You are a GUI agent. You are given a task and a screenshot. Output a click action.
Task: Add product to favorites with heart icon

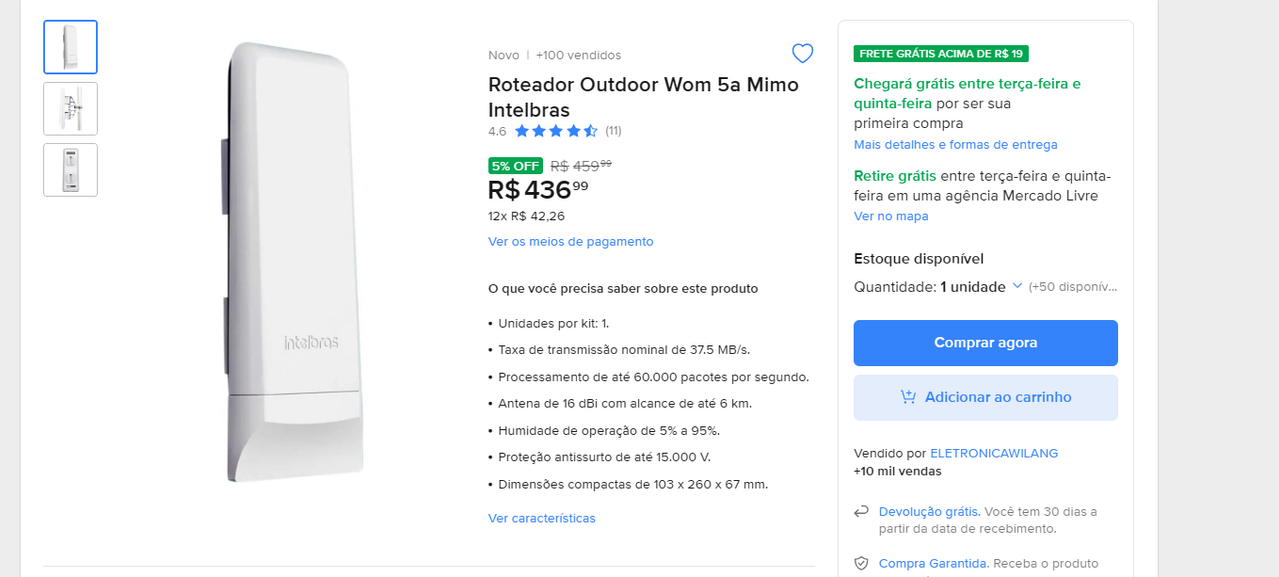(x=802, y=54)
